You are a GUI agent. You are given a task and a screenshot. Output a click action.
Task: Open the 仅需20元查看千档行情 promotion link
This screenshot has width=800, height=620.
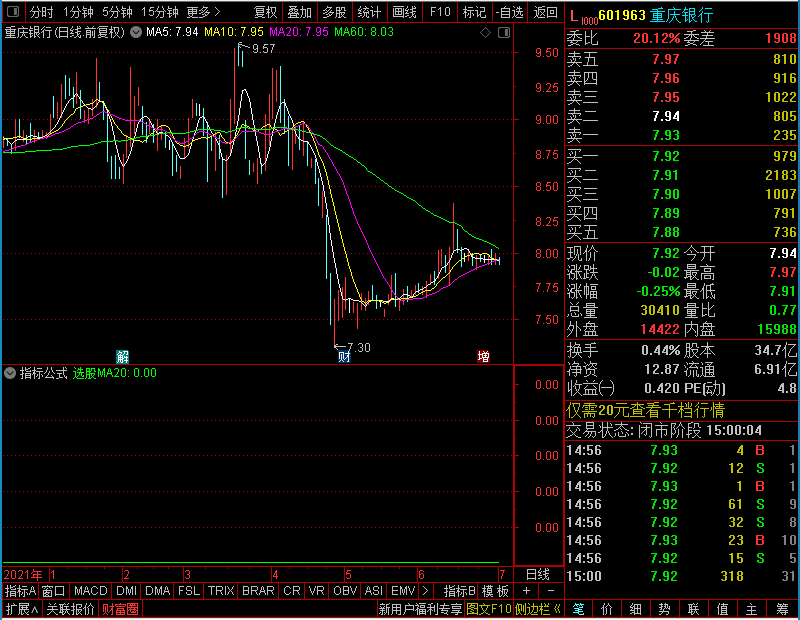pyautogui.click(x=645, y=410)
